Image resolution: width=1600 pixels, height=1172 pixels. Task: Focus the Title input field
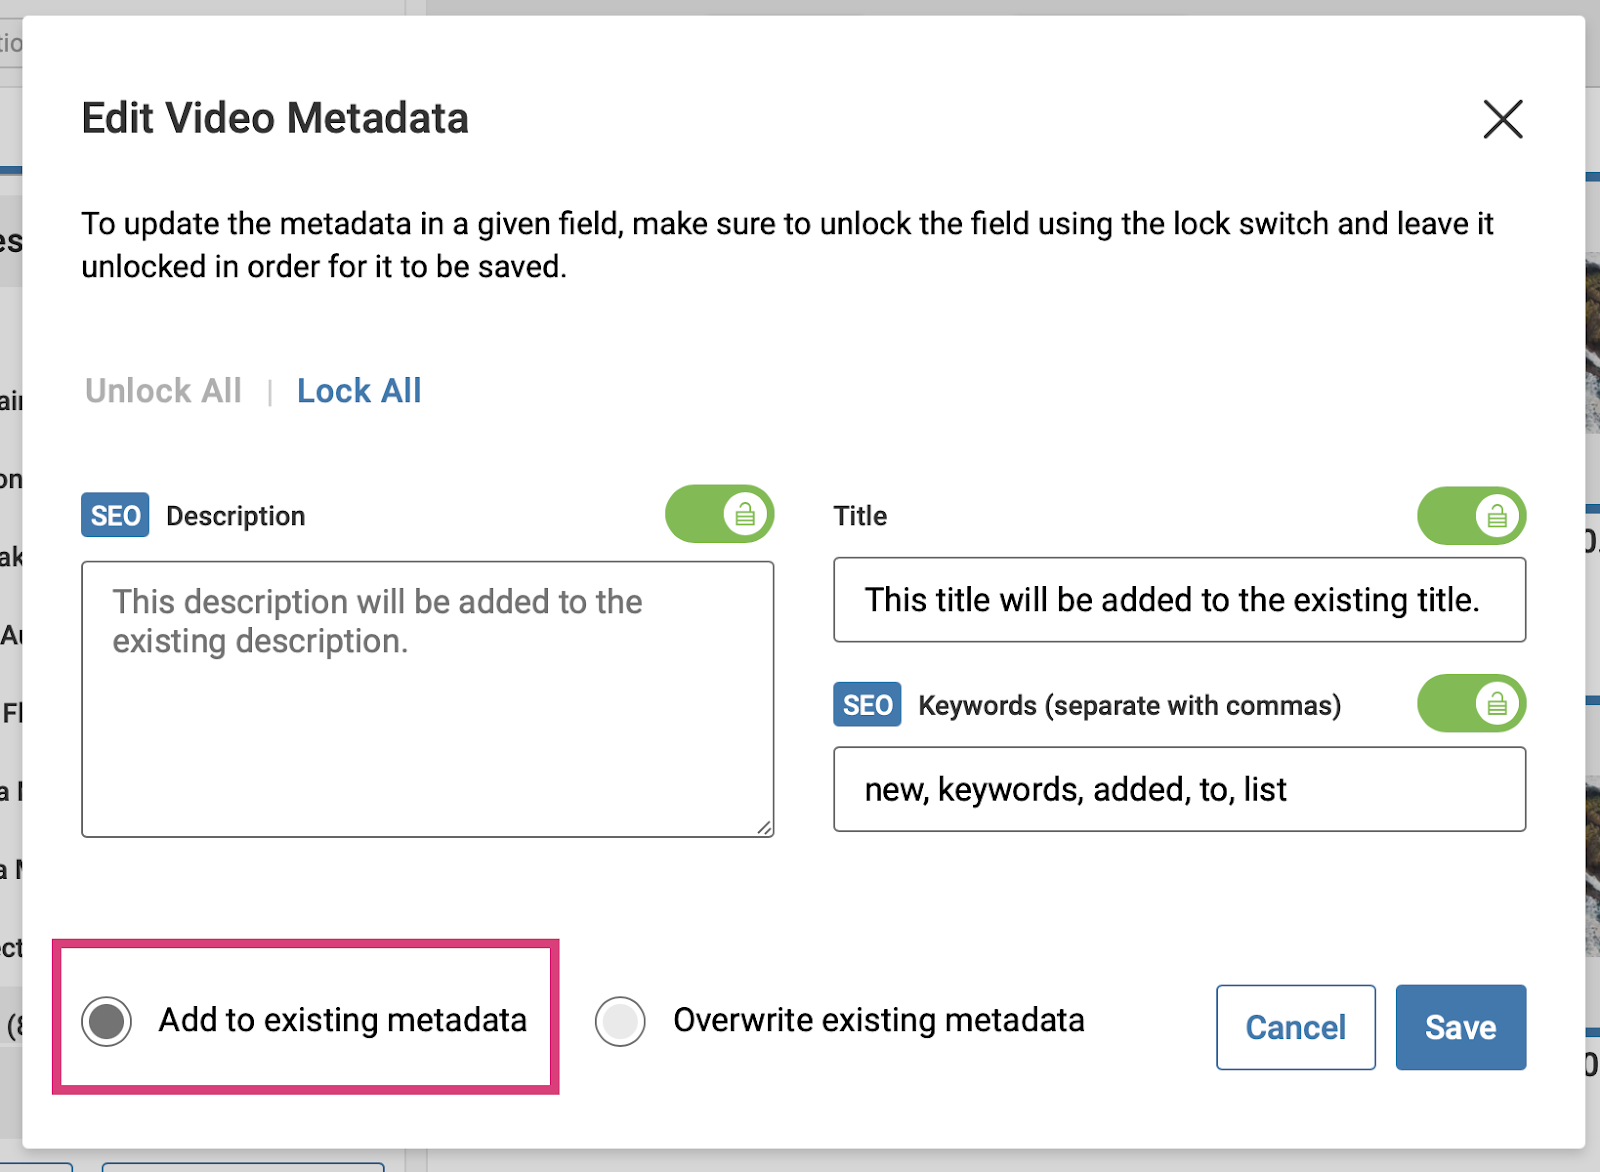pos(1180,600)
